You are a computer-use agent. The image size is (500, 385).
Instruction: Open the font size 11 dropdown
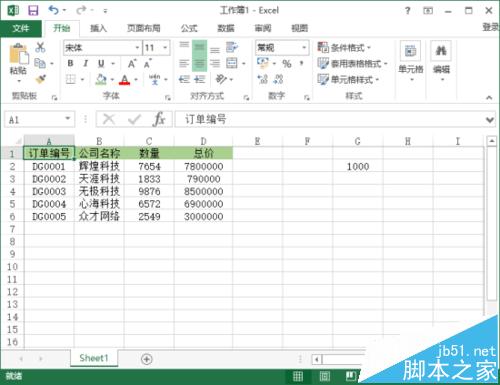coord(165,48)
